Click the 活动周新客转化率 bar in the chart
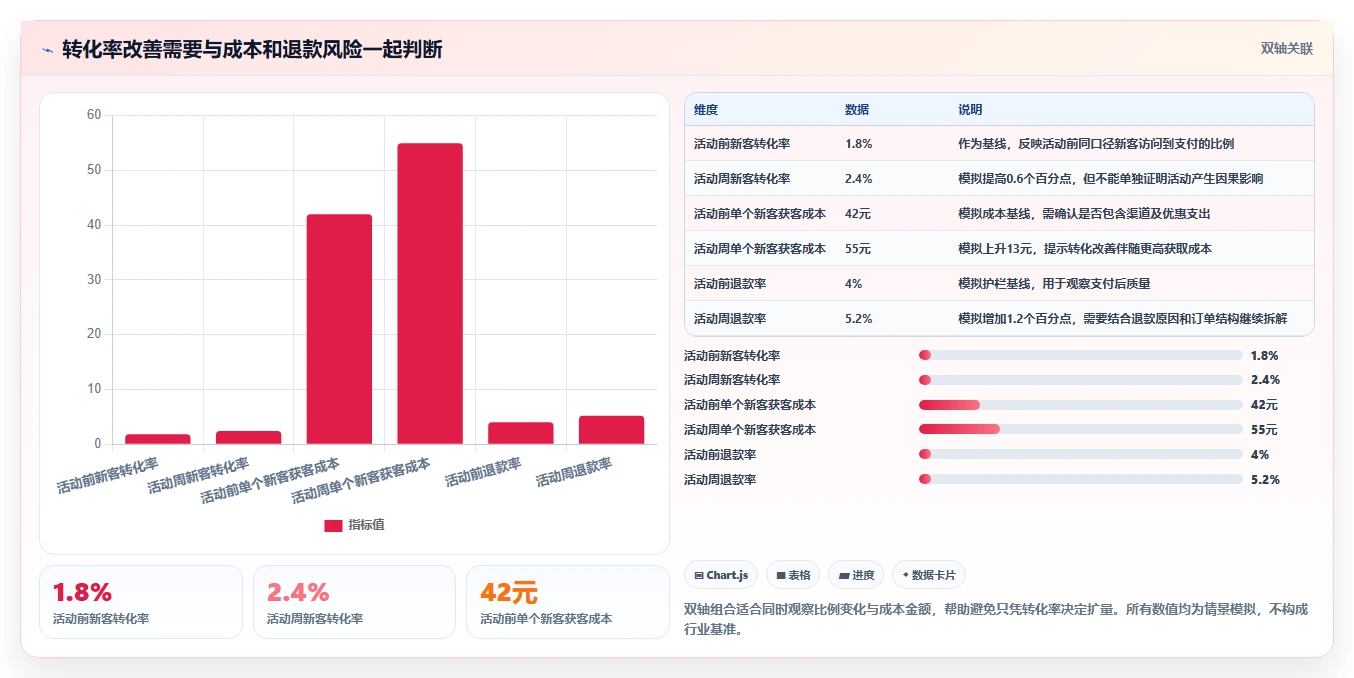The image size is (1354, 678). [x=249, y=437]
